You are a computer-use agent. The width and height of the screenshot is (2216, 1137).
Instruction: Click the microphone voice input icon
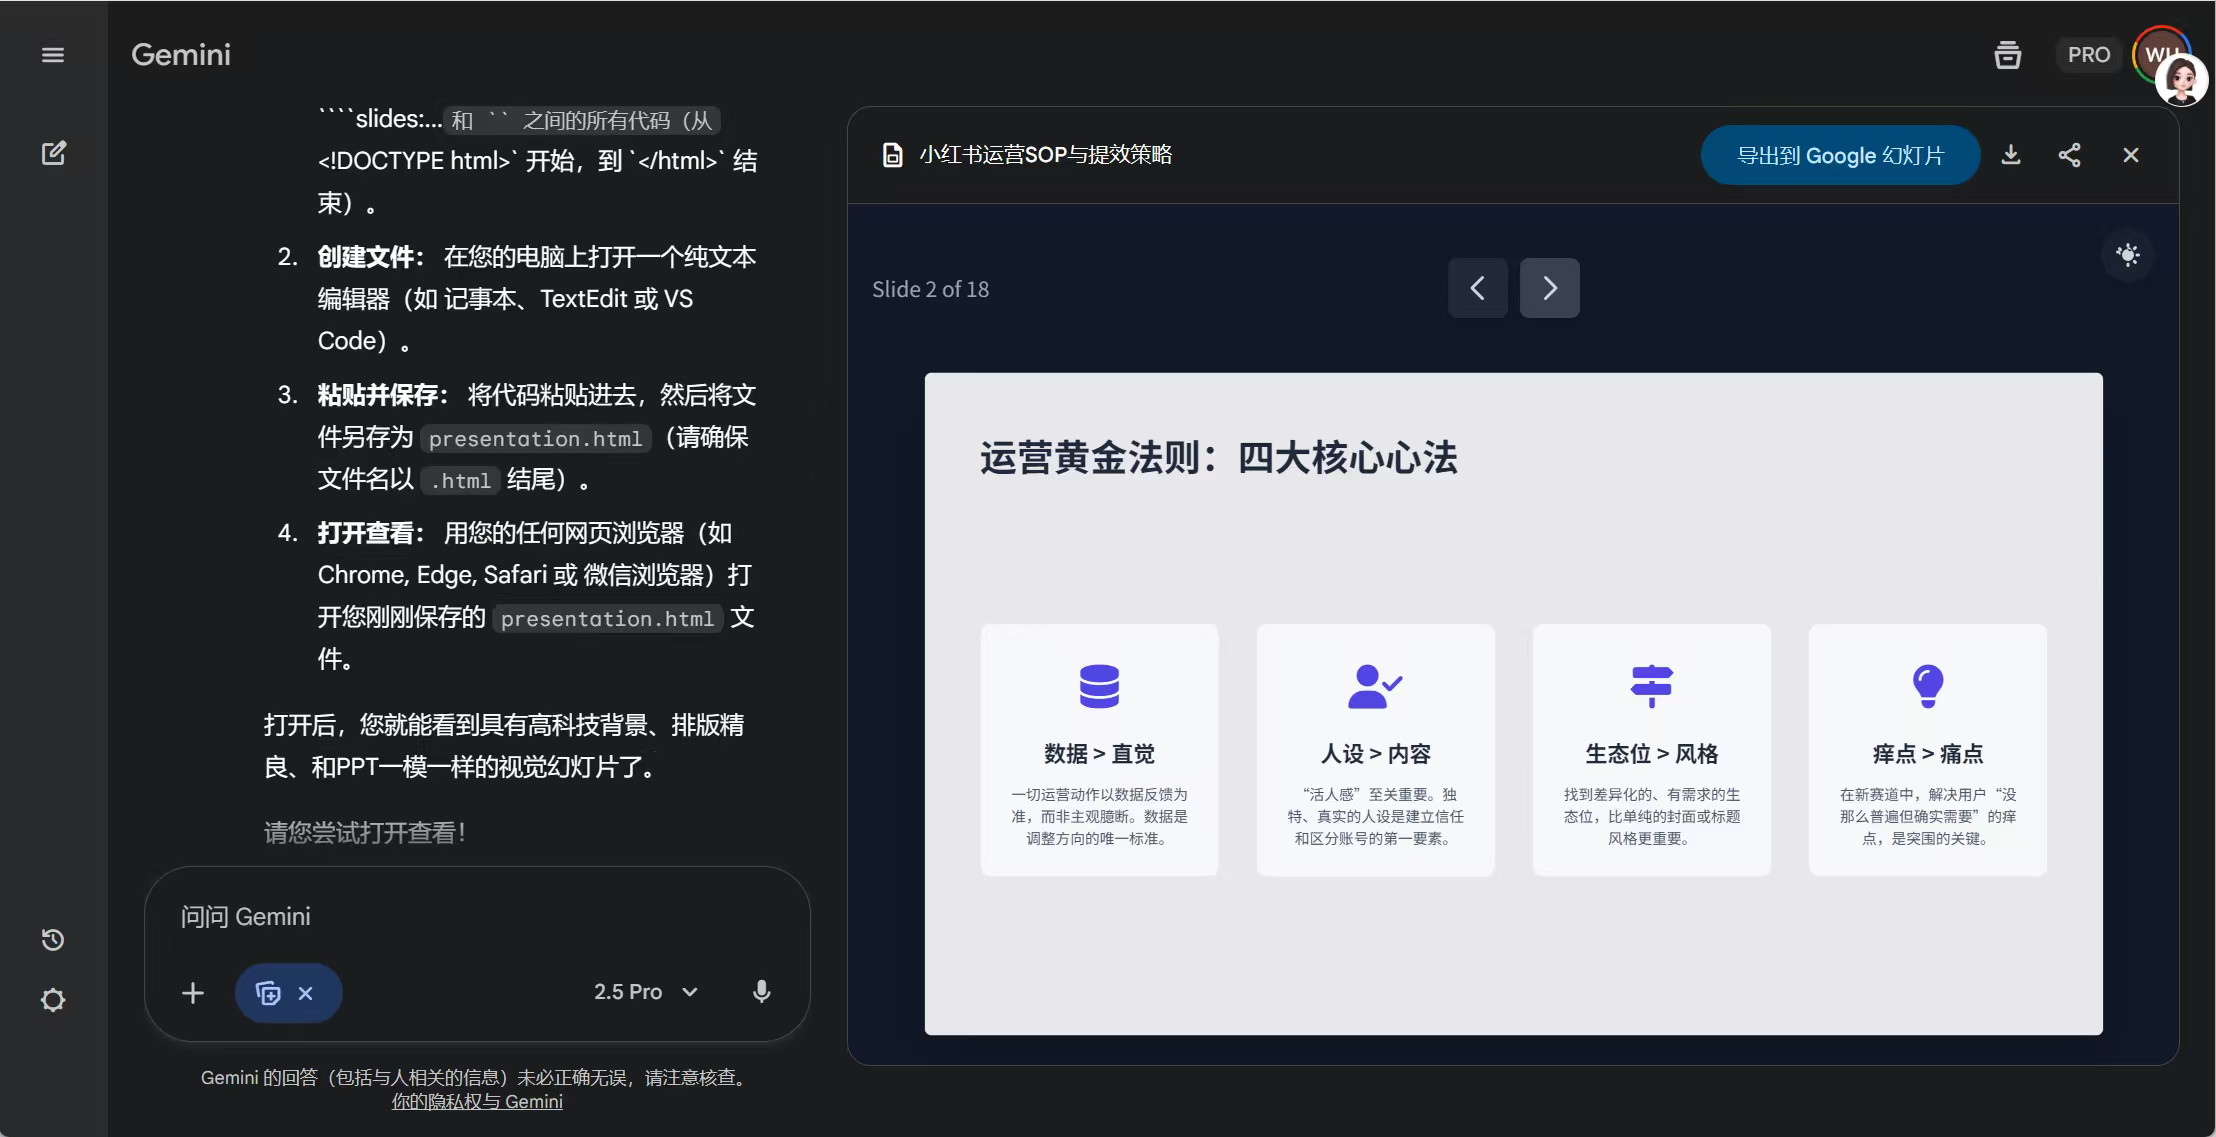coord(761,991)
